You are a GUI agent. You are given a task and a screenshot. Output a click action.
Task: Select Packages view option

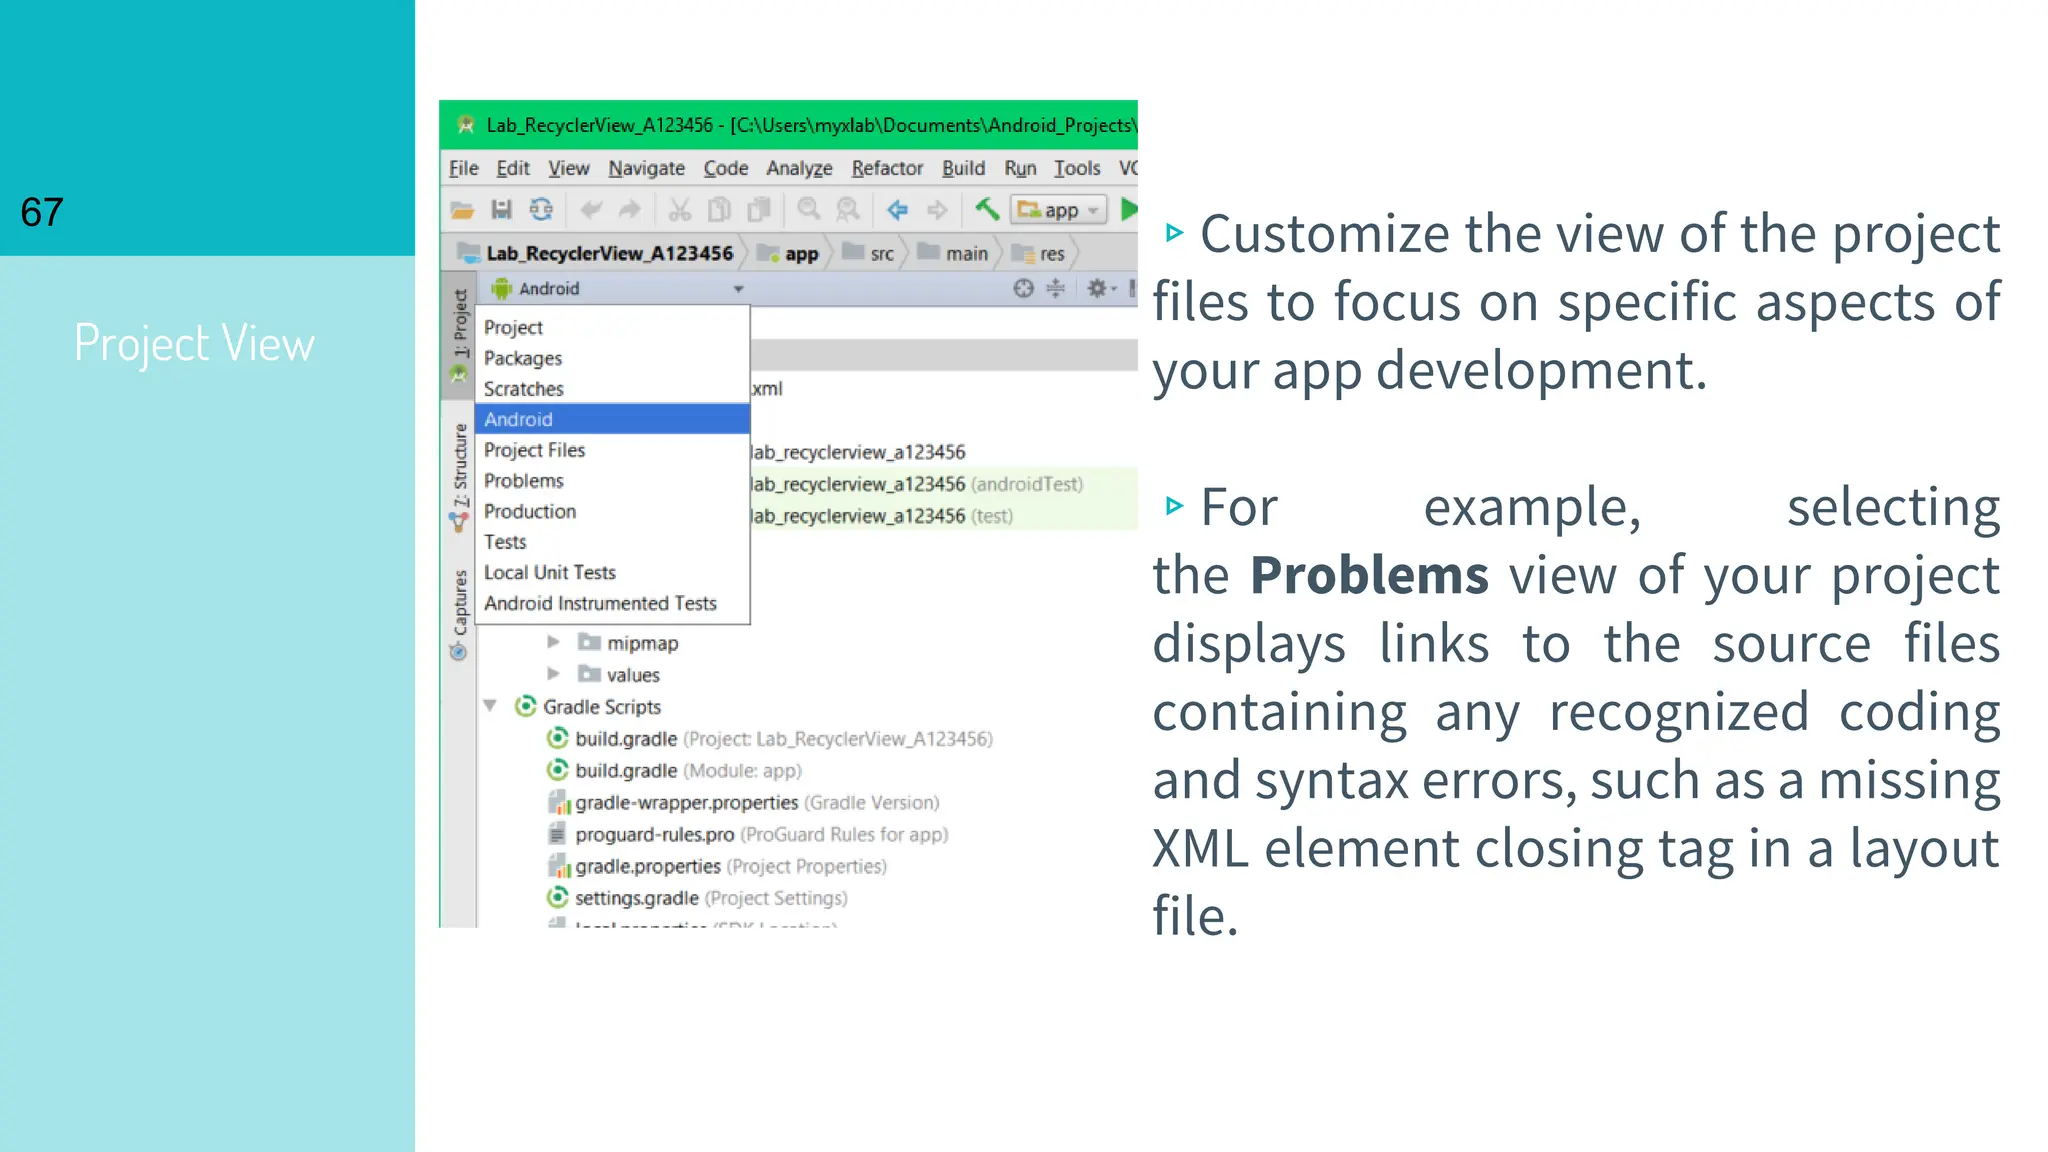tap(612, 358)
